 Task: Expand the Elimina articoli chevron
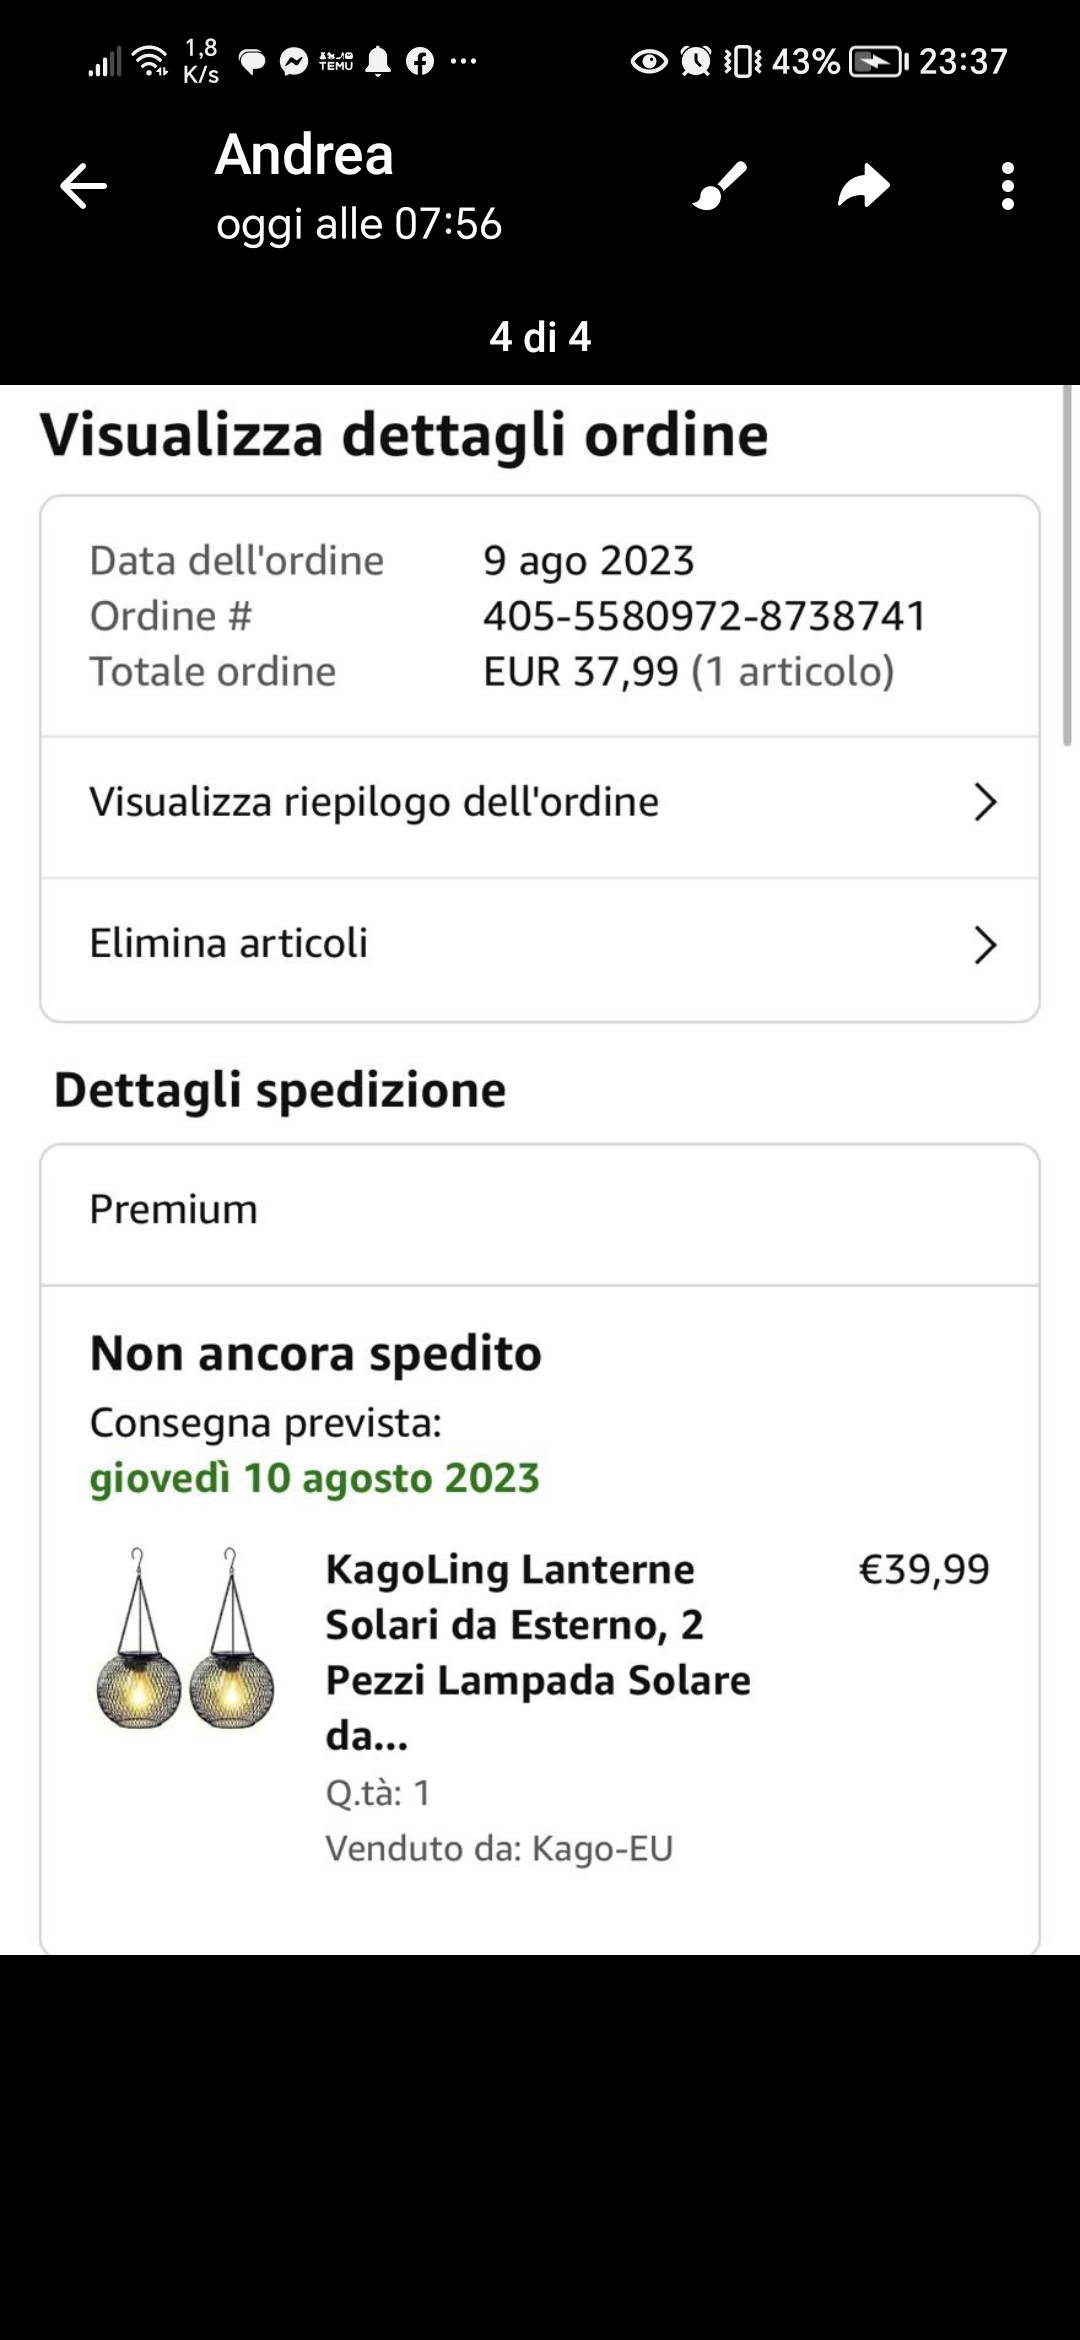click(x=985, y=944)
